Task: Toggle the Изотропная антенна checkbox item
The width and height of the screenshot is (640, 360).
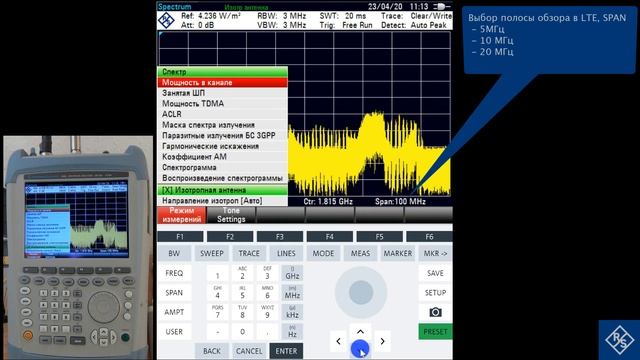Action: point(222,190)
